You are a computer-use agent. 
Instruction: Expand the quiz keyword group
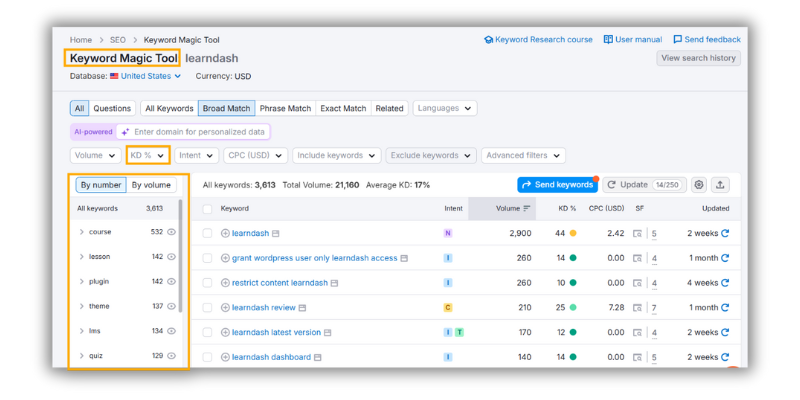[81, 356]
